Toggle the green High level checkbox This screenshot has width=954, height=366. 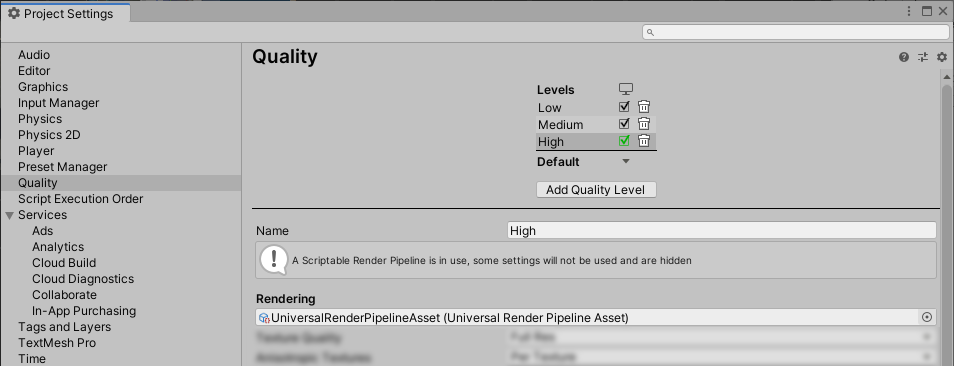coord(624,141)
